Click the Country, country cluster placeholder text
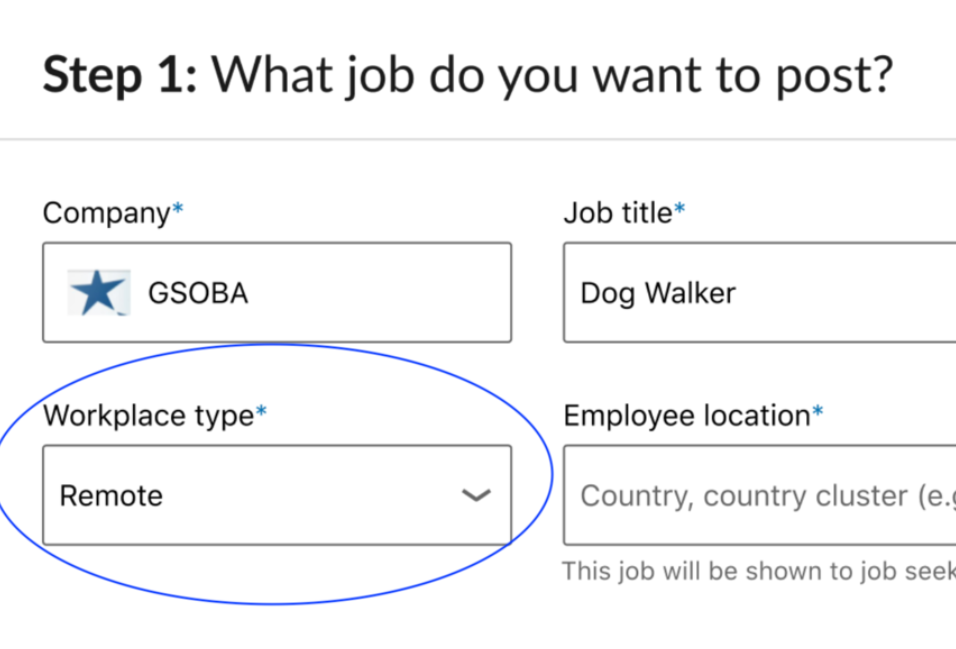The width and height of the screenshot is (956, 649). tap(768, 496)
